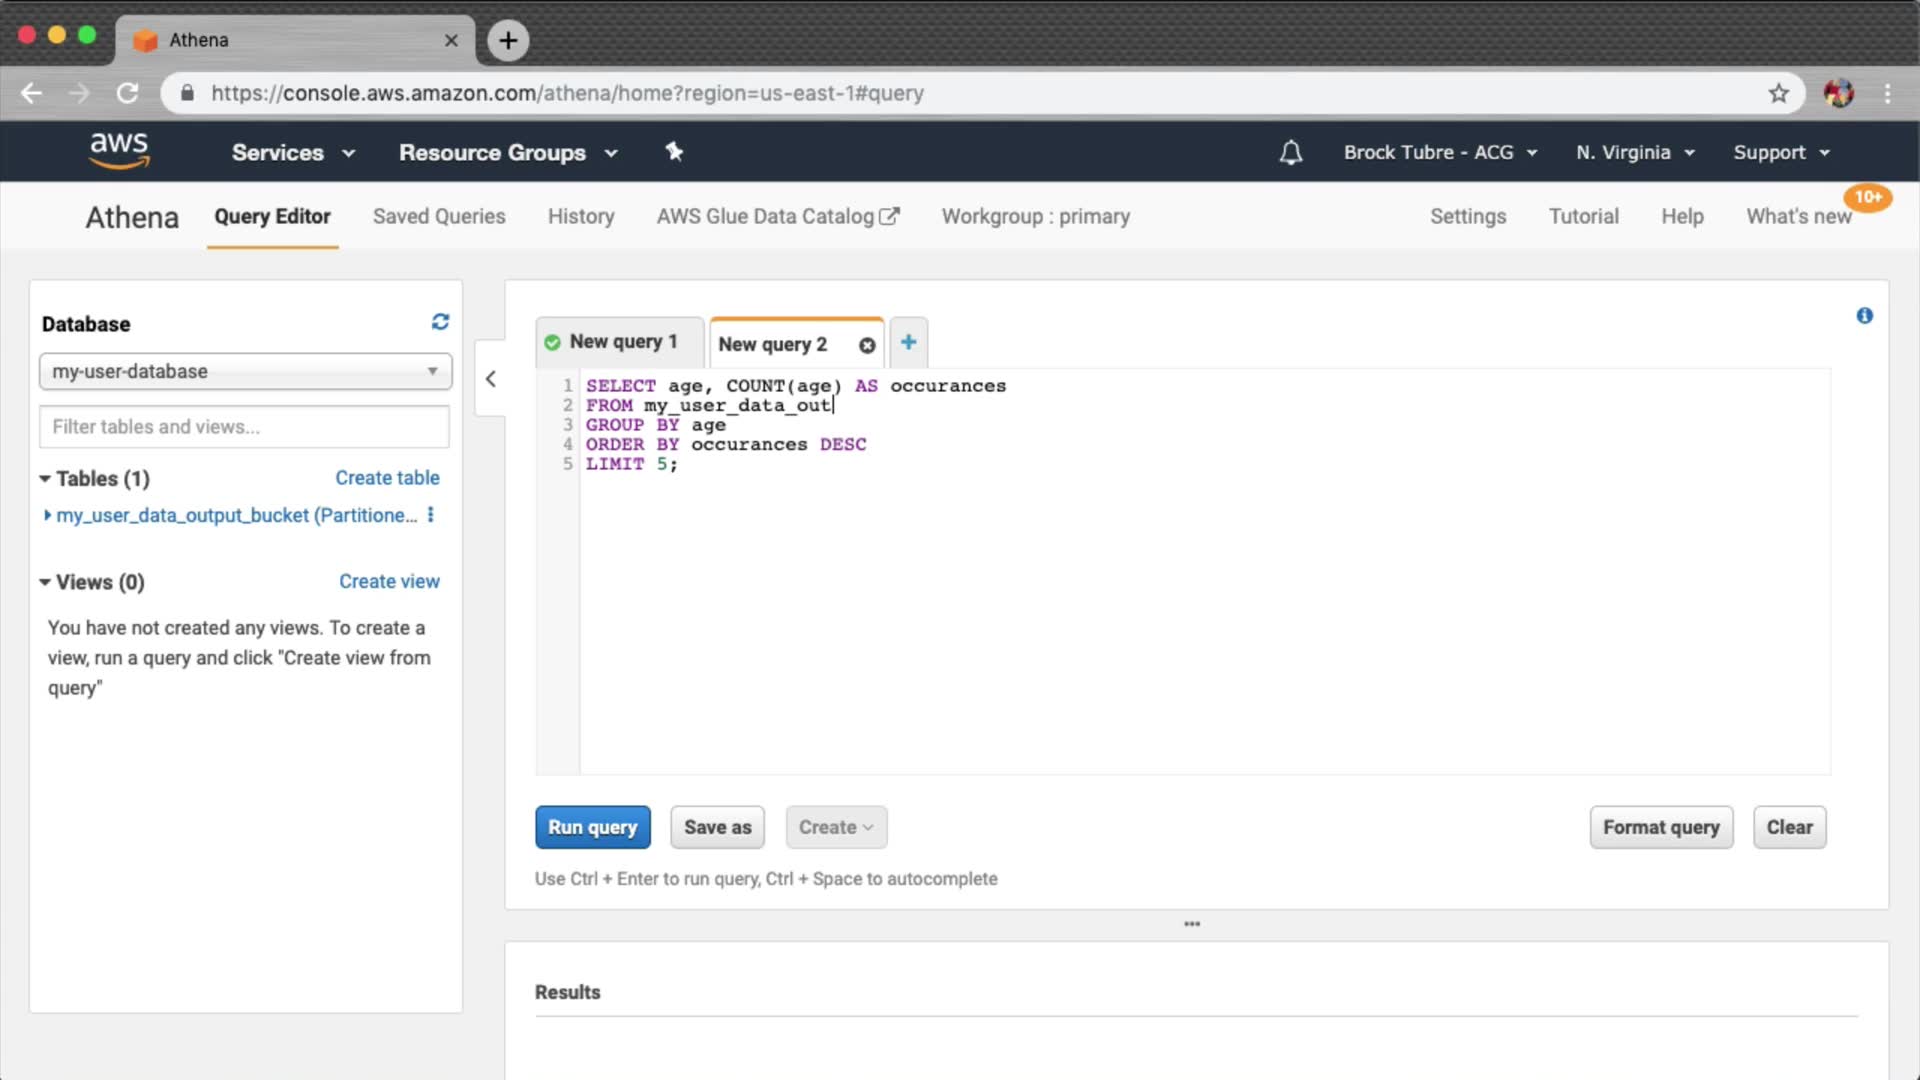Bookmark this page with star icon
Image resolution: width=1920 pixels, height=1080 pixels.
point(1778,93)
